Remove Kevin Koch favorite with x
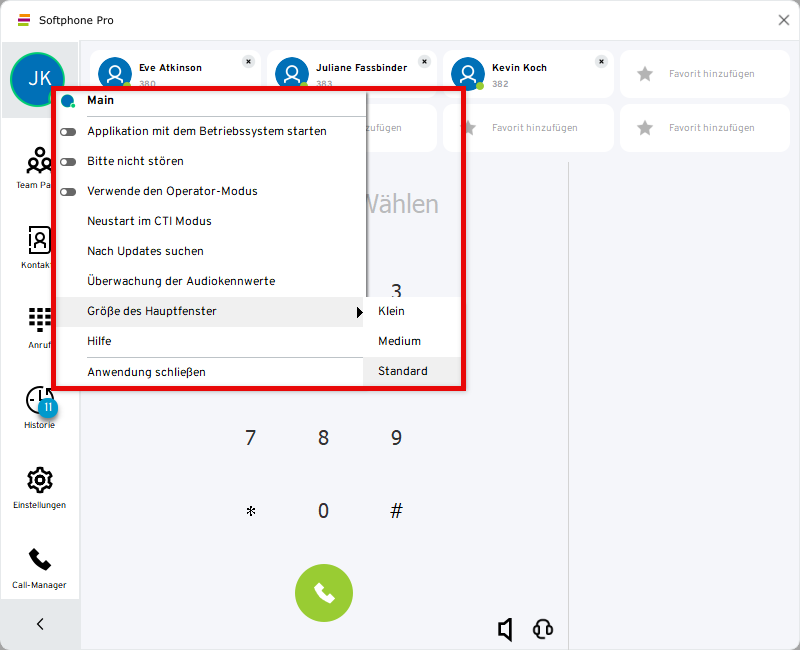The height and width of the screenshot is (650, 800). coord(601,61)
